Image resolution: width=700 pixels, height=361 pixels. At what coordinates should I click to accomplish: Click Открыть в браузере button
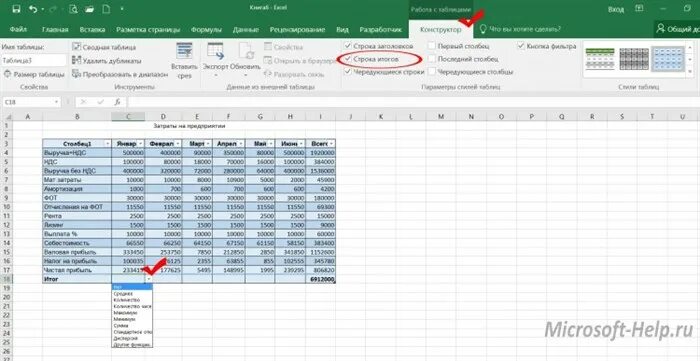[x=299, y=61]
